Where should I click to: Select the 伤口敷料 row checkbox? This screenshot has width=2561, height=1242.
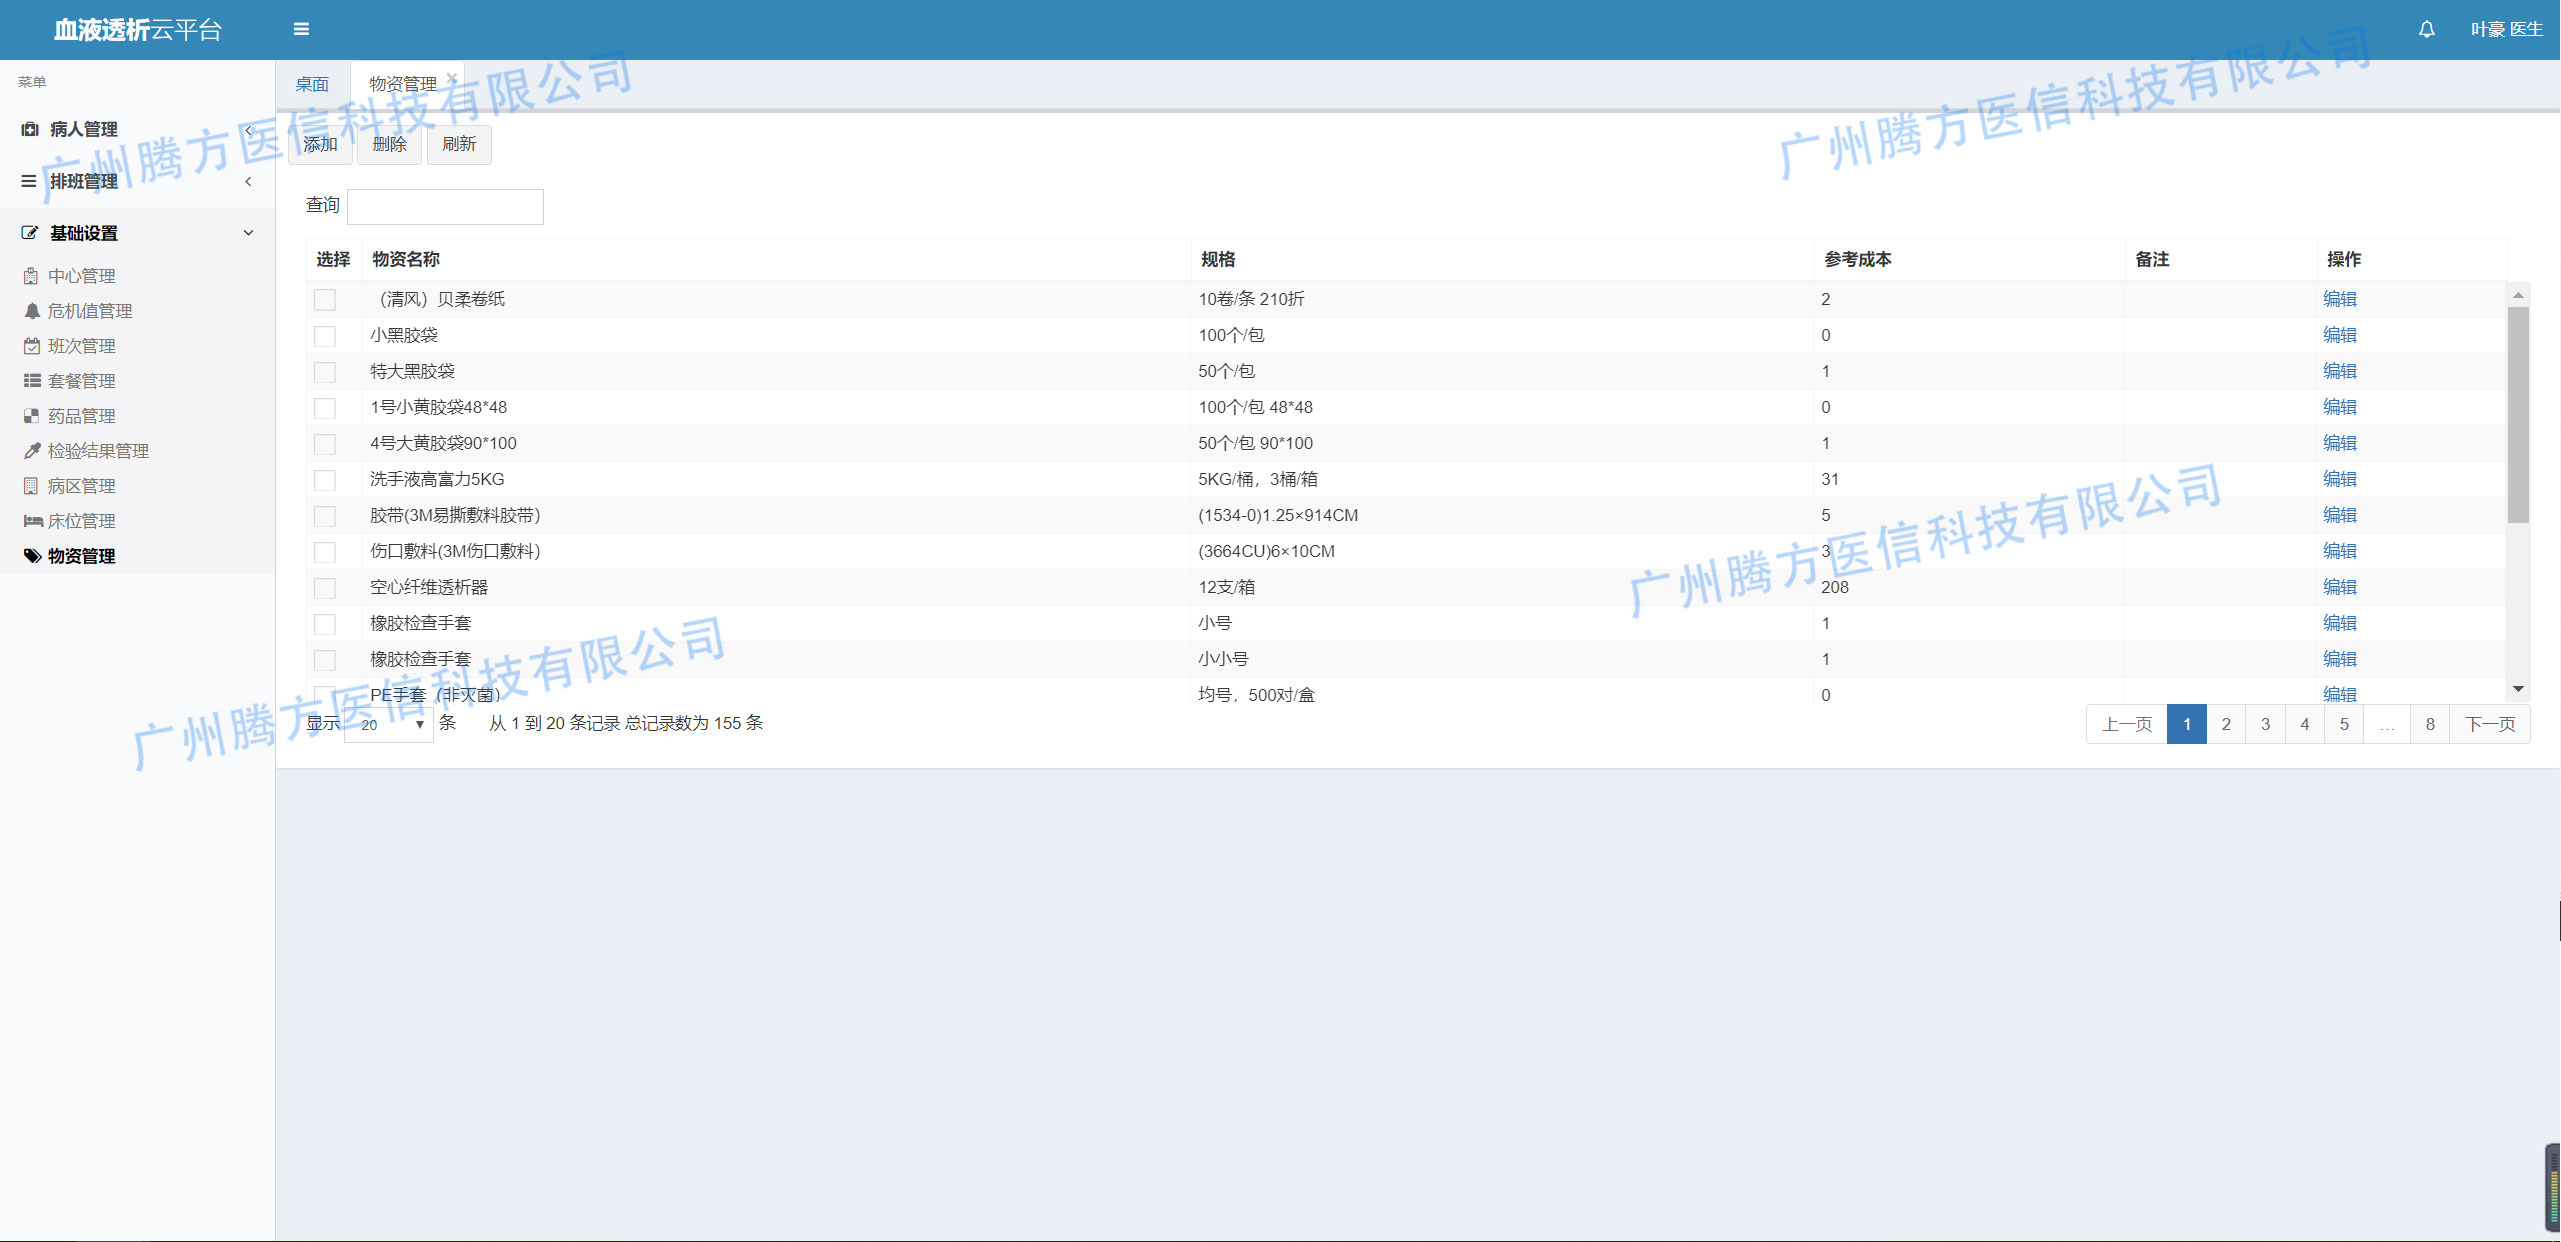(325, 552)
